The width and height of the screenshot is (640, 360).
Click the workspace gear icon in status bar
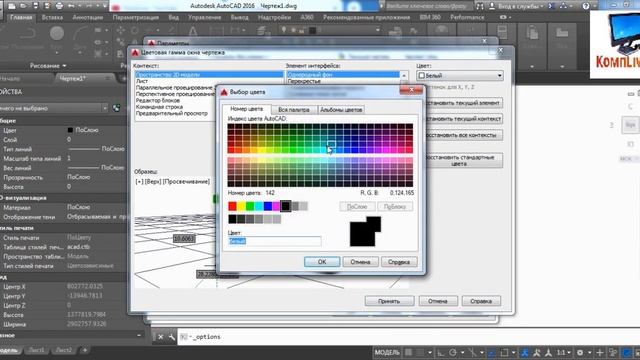tap(580, 352)
